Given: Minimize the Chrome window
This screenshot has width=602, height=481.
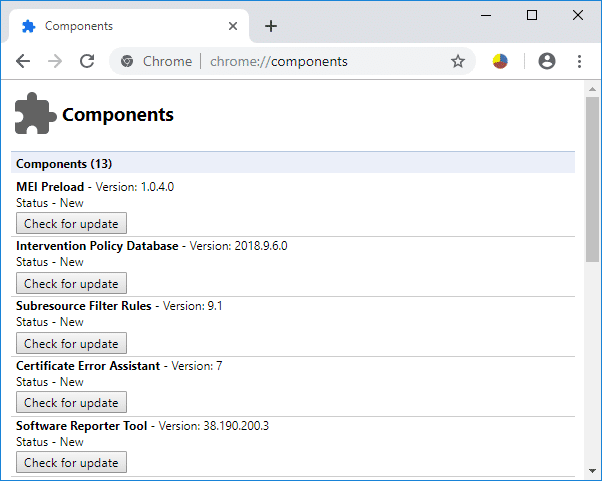Looking at the screenshot, I should [x=486, y=15].
